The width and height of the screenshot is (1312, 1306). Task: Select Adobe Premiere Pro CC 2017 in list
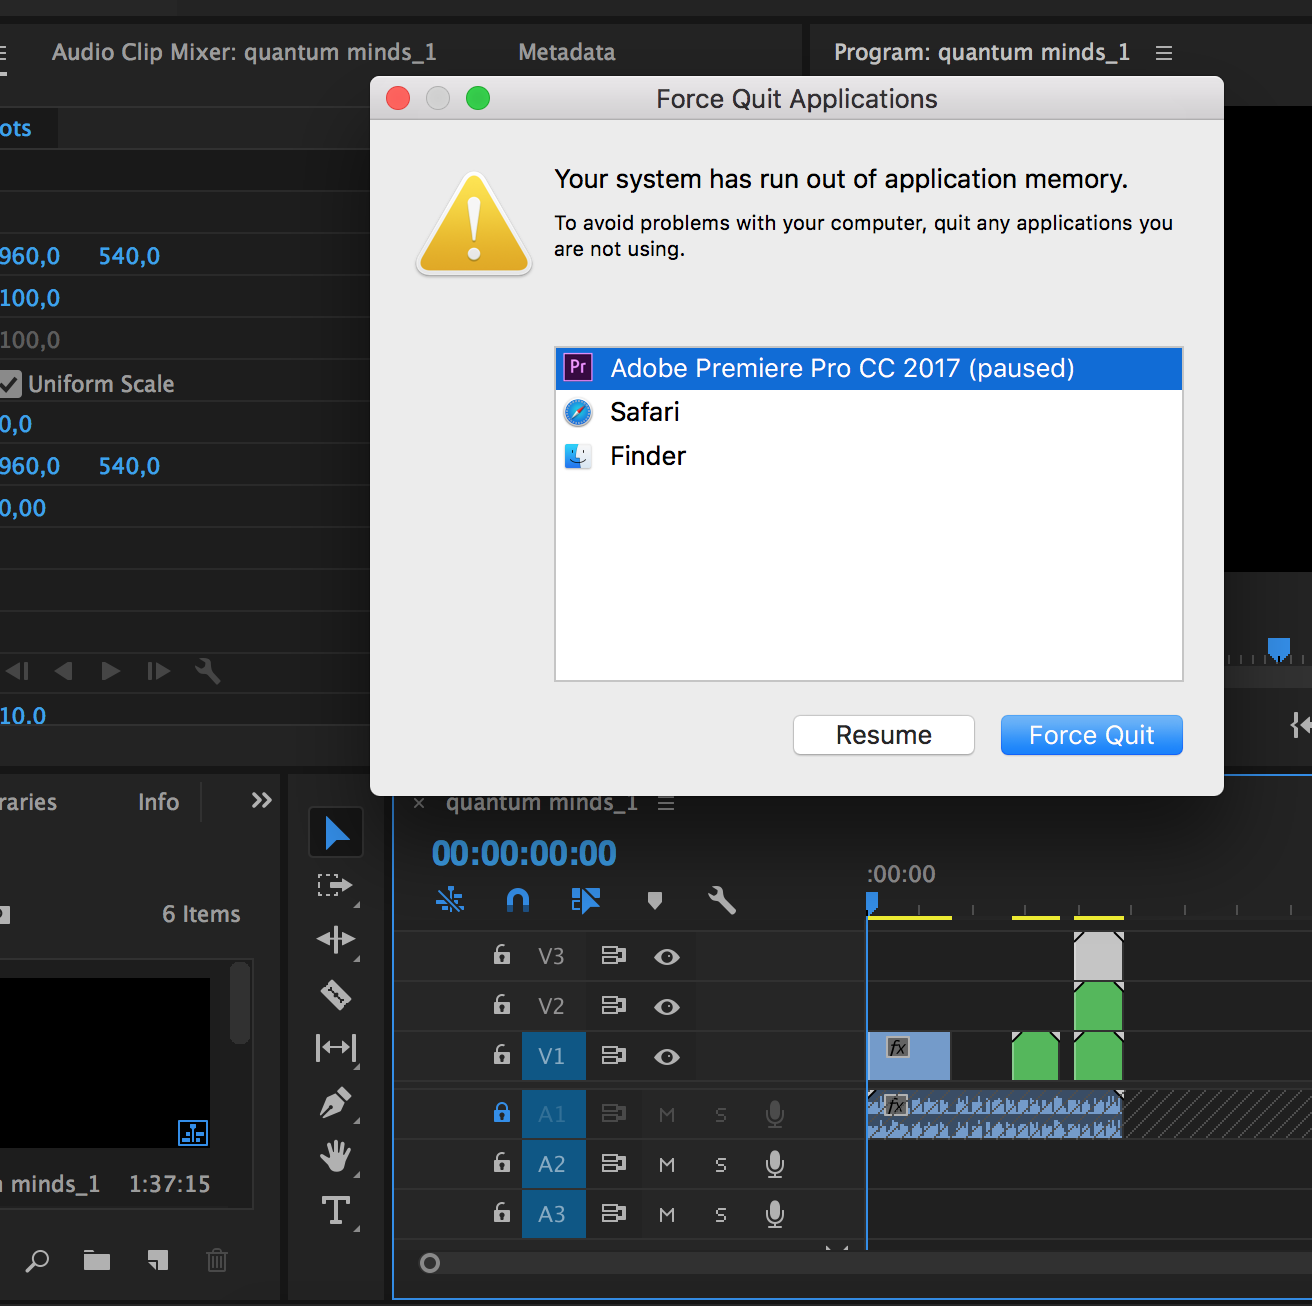tap(869, 368)
